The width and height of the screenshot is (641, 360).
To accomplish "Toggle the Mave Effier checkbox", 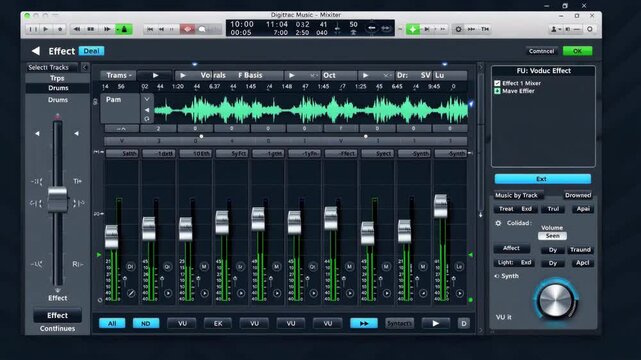I will 497,91.
